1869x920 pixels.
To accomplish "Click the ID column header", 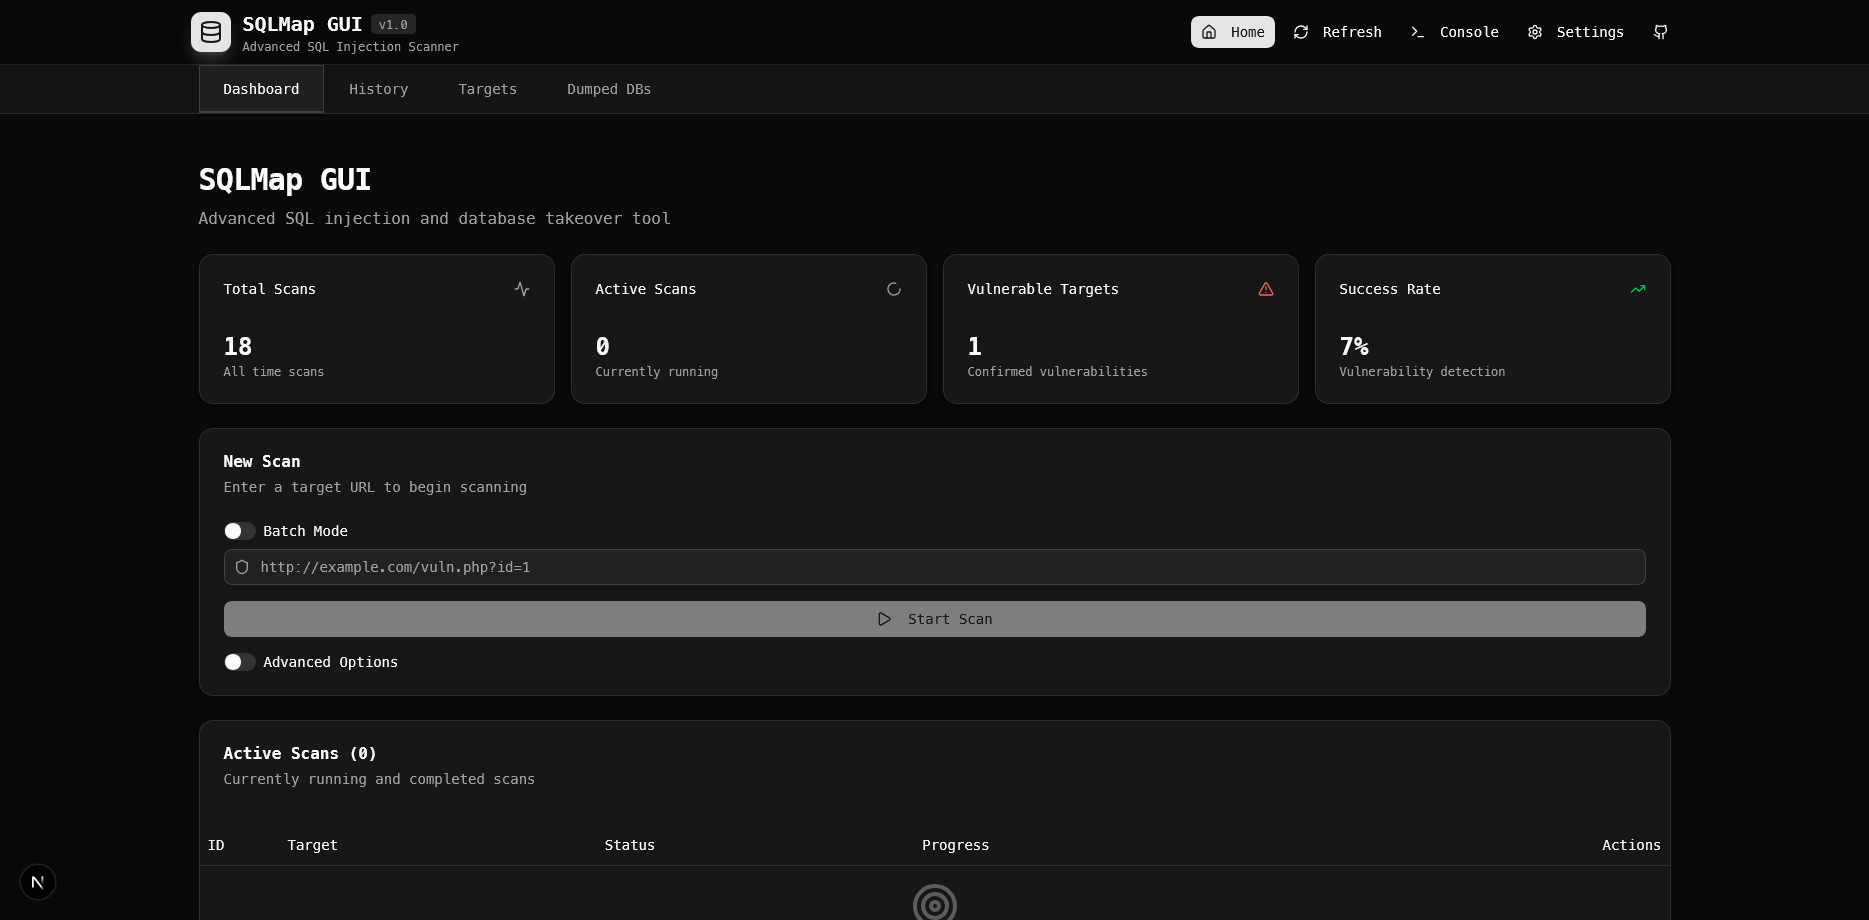I will tap(216, 845).
